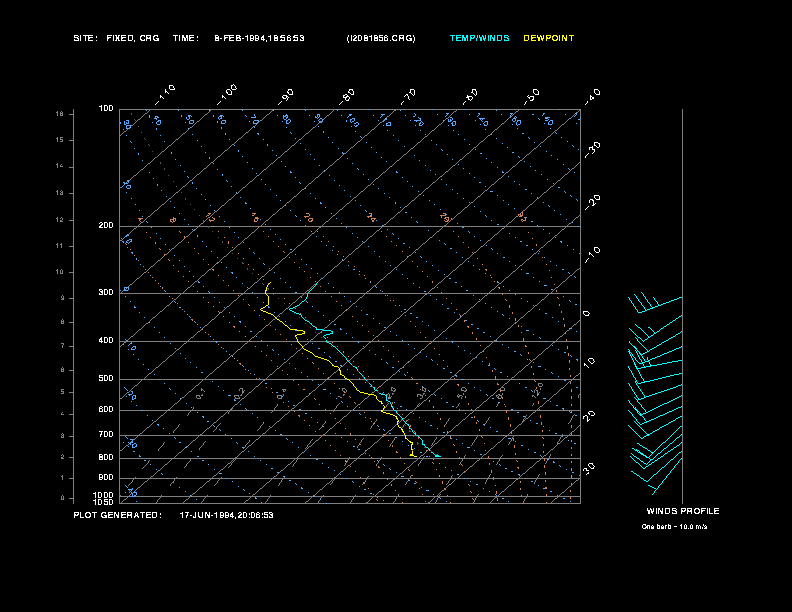This screenshot has width=792, height=612.
Task: Click the 300 pressure level label
Action: click(x=106, y=292)
